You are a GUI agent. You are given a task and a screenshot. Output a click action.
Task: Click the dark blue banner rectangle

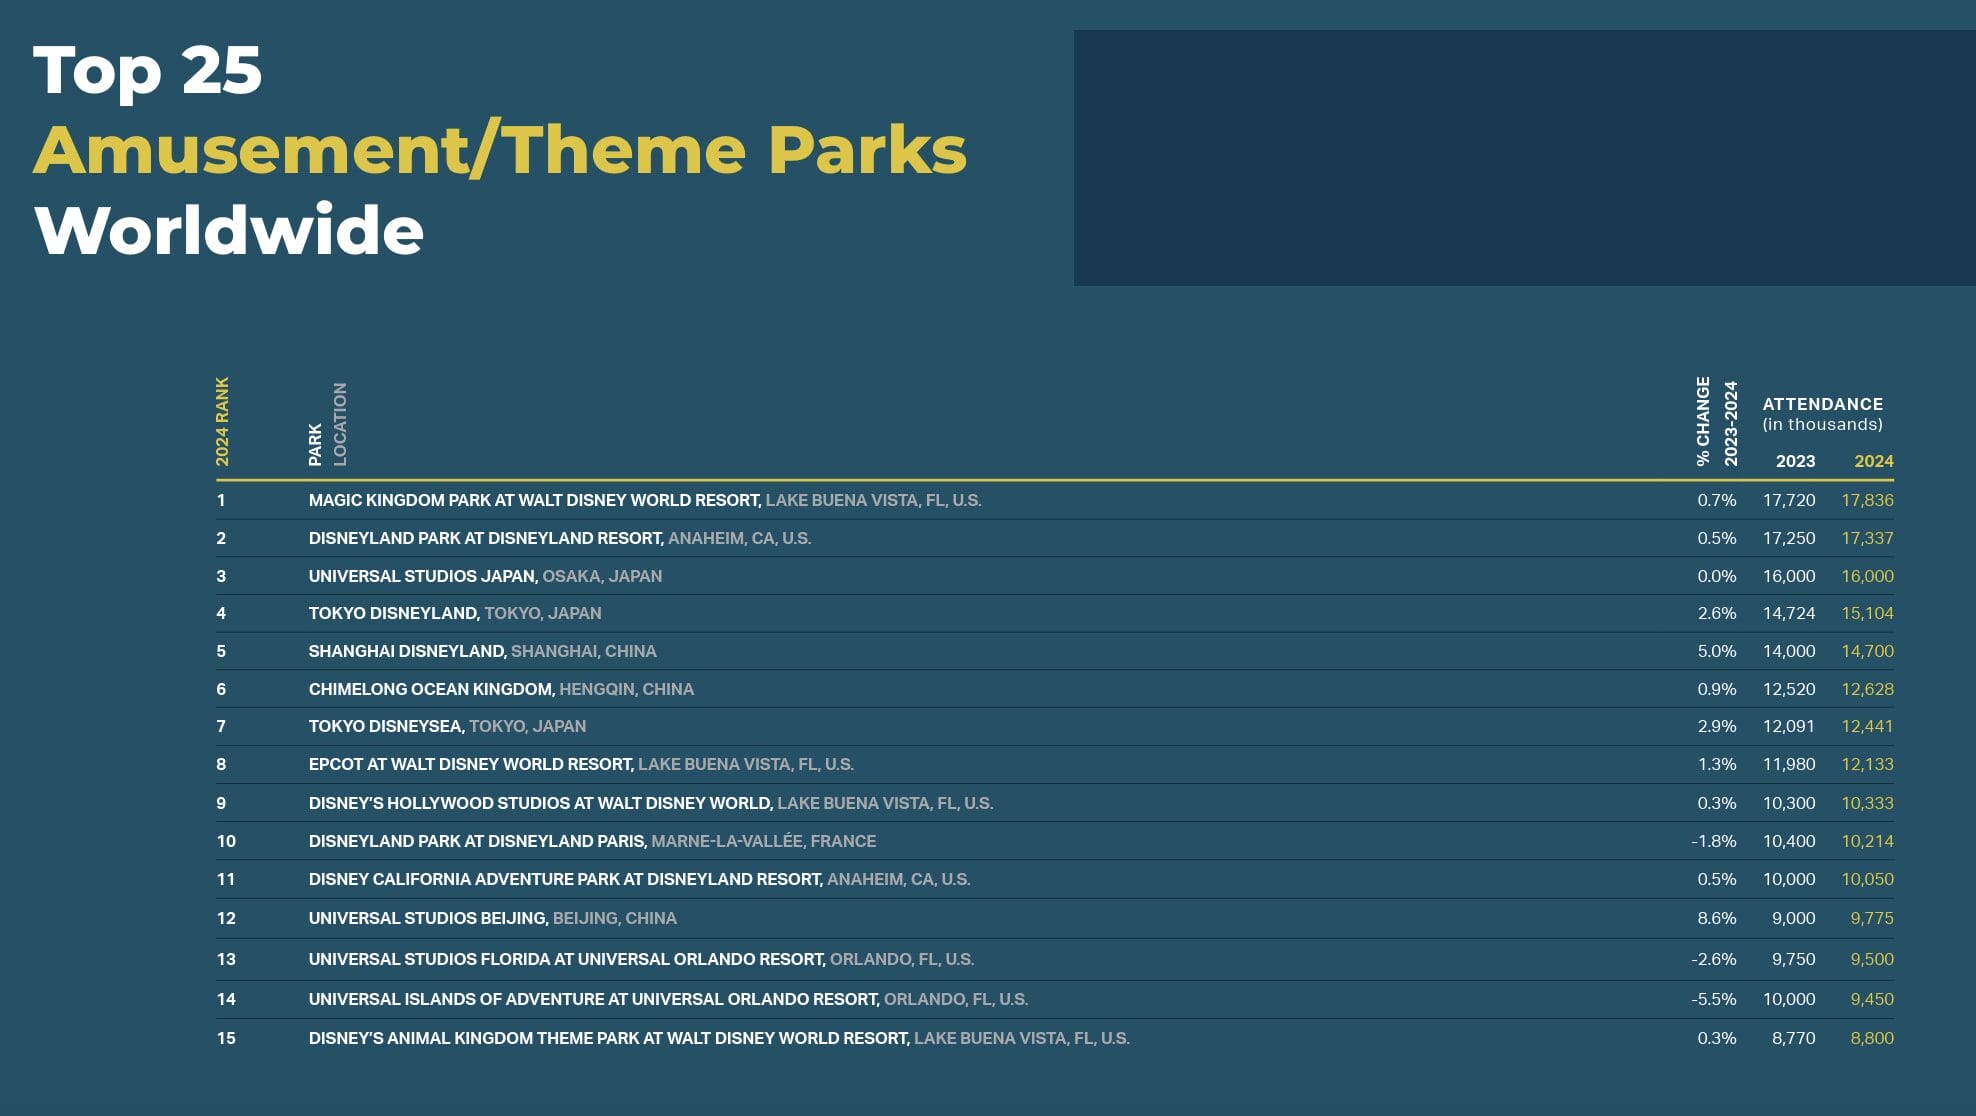[x=1524, y=158]
